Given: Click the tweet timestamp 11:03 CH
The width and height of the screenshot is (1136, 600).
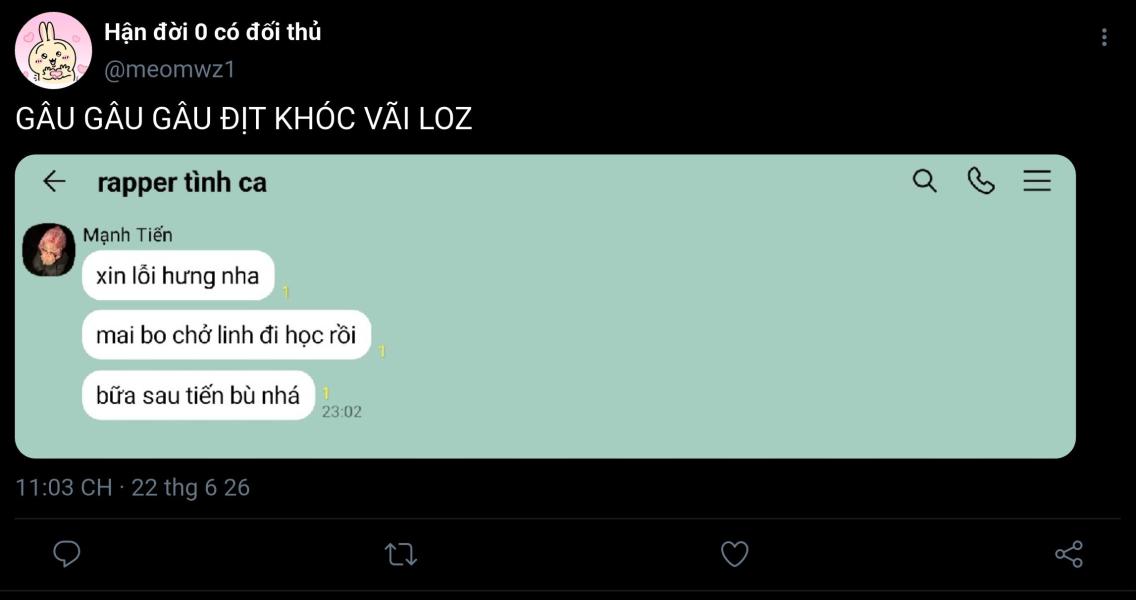Looking at the screenshot, I should [x=64, y=487].
